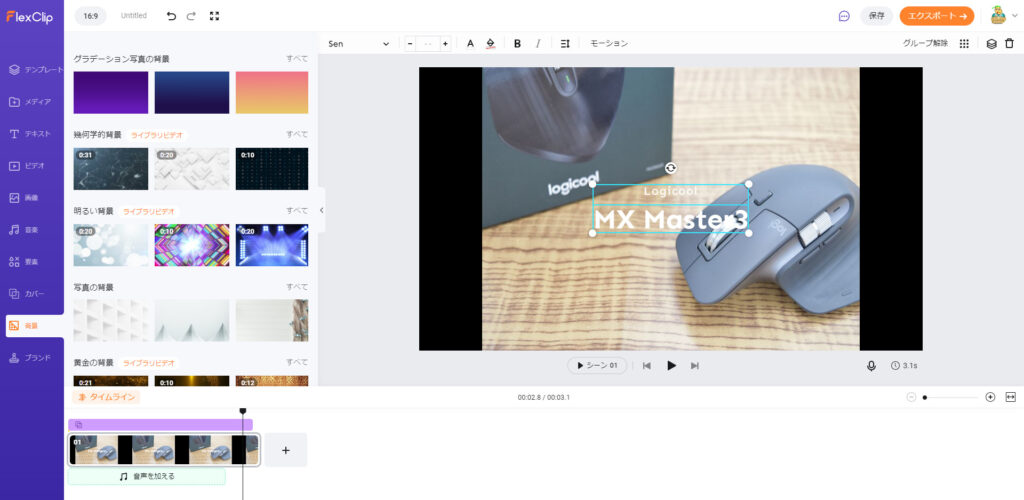Click the 保存 save button
1024x500 pixels.
click(x=876, y=16)
